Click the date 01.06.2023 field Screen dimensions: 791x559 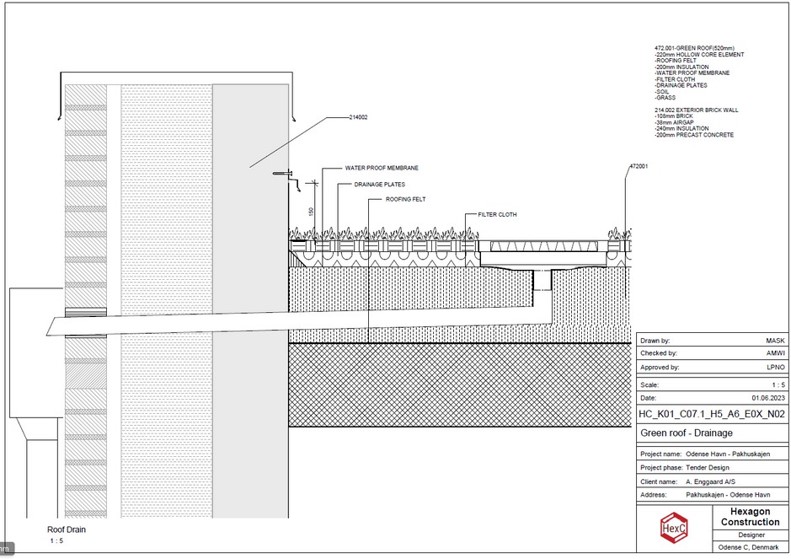pyautogui.click(x=763, y=398)
